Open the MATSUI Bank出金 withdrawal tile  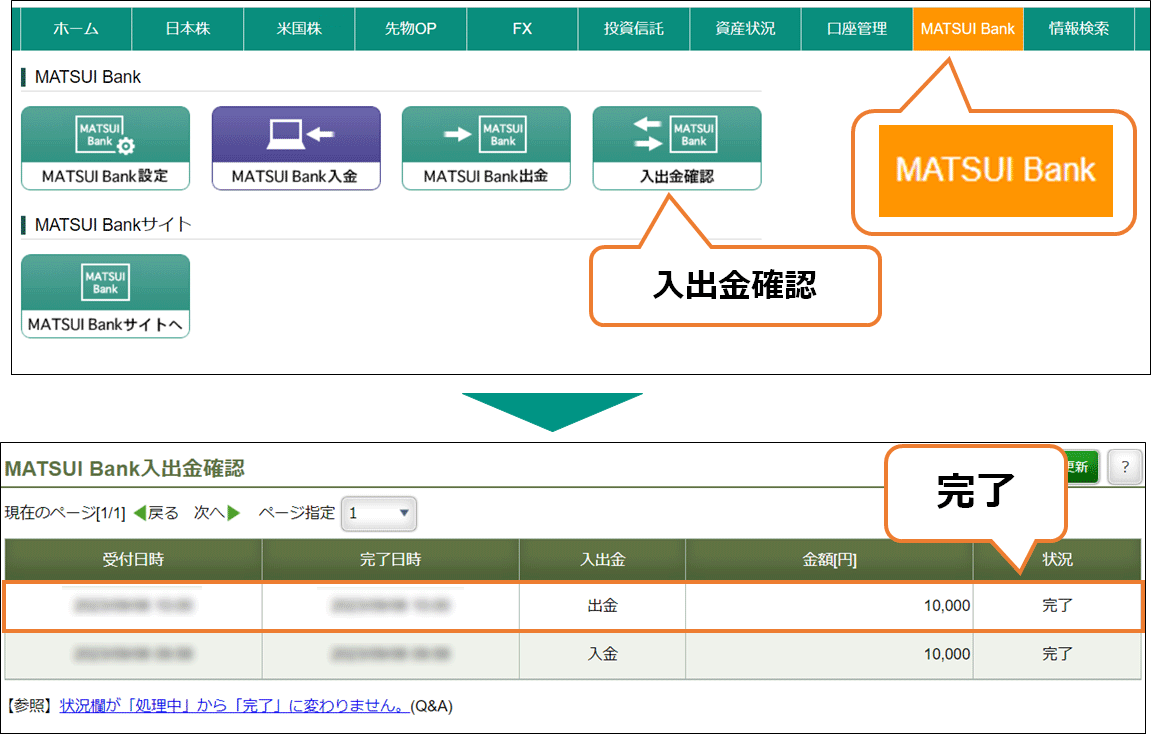point(486,148)
